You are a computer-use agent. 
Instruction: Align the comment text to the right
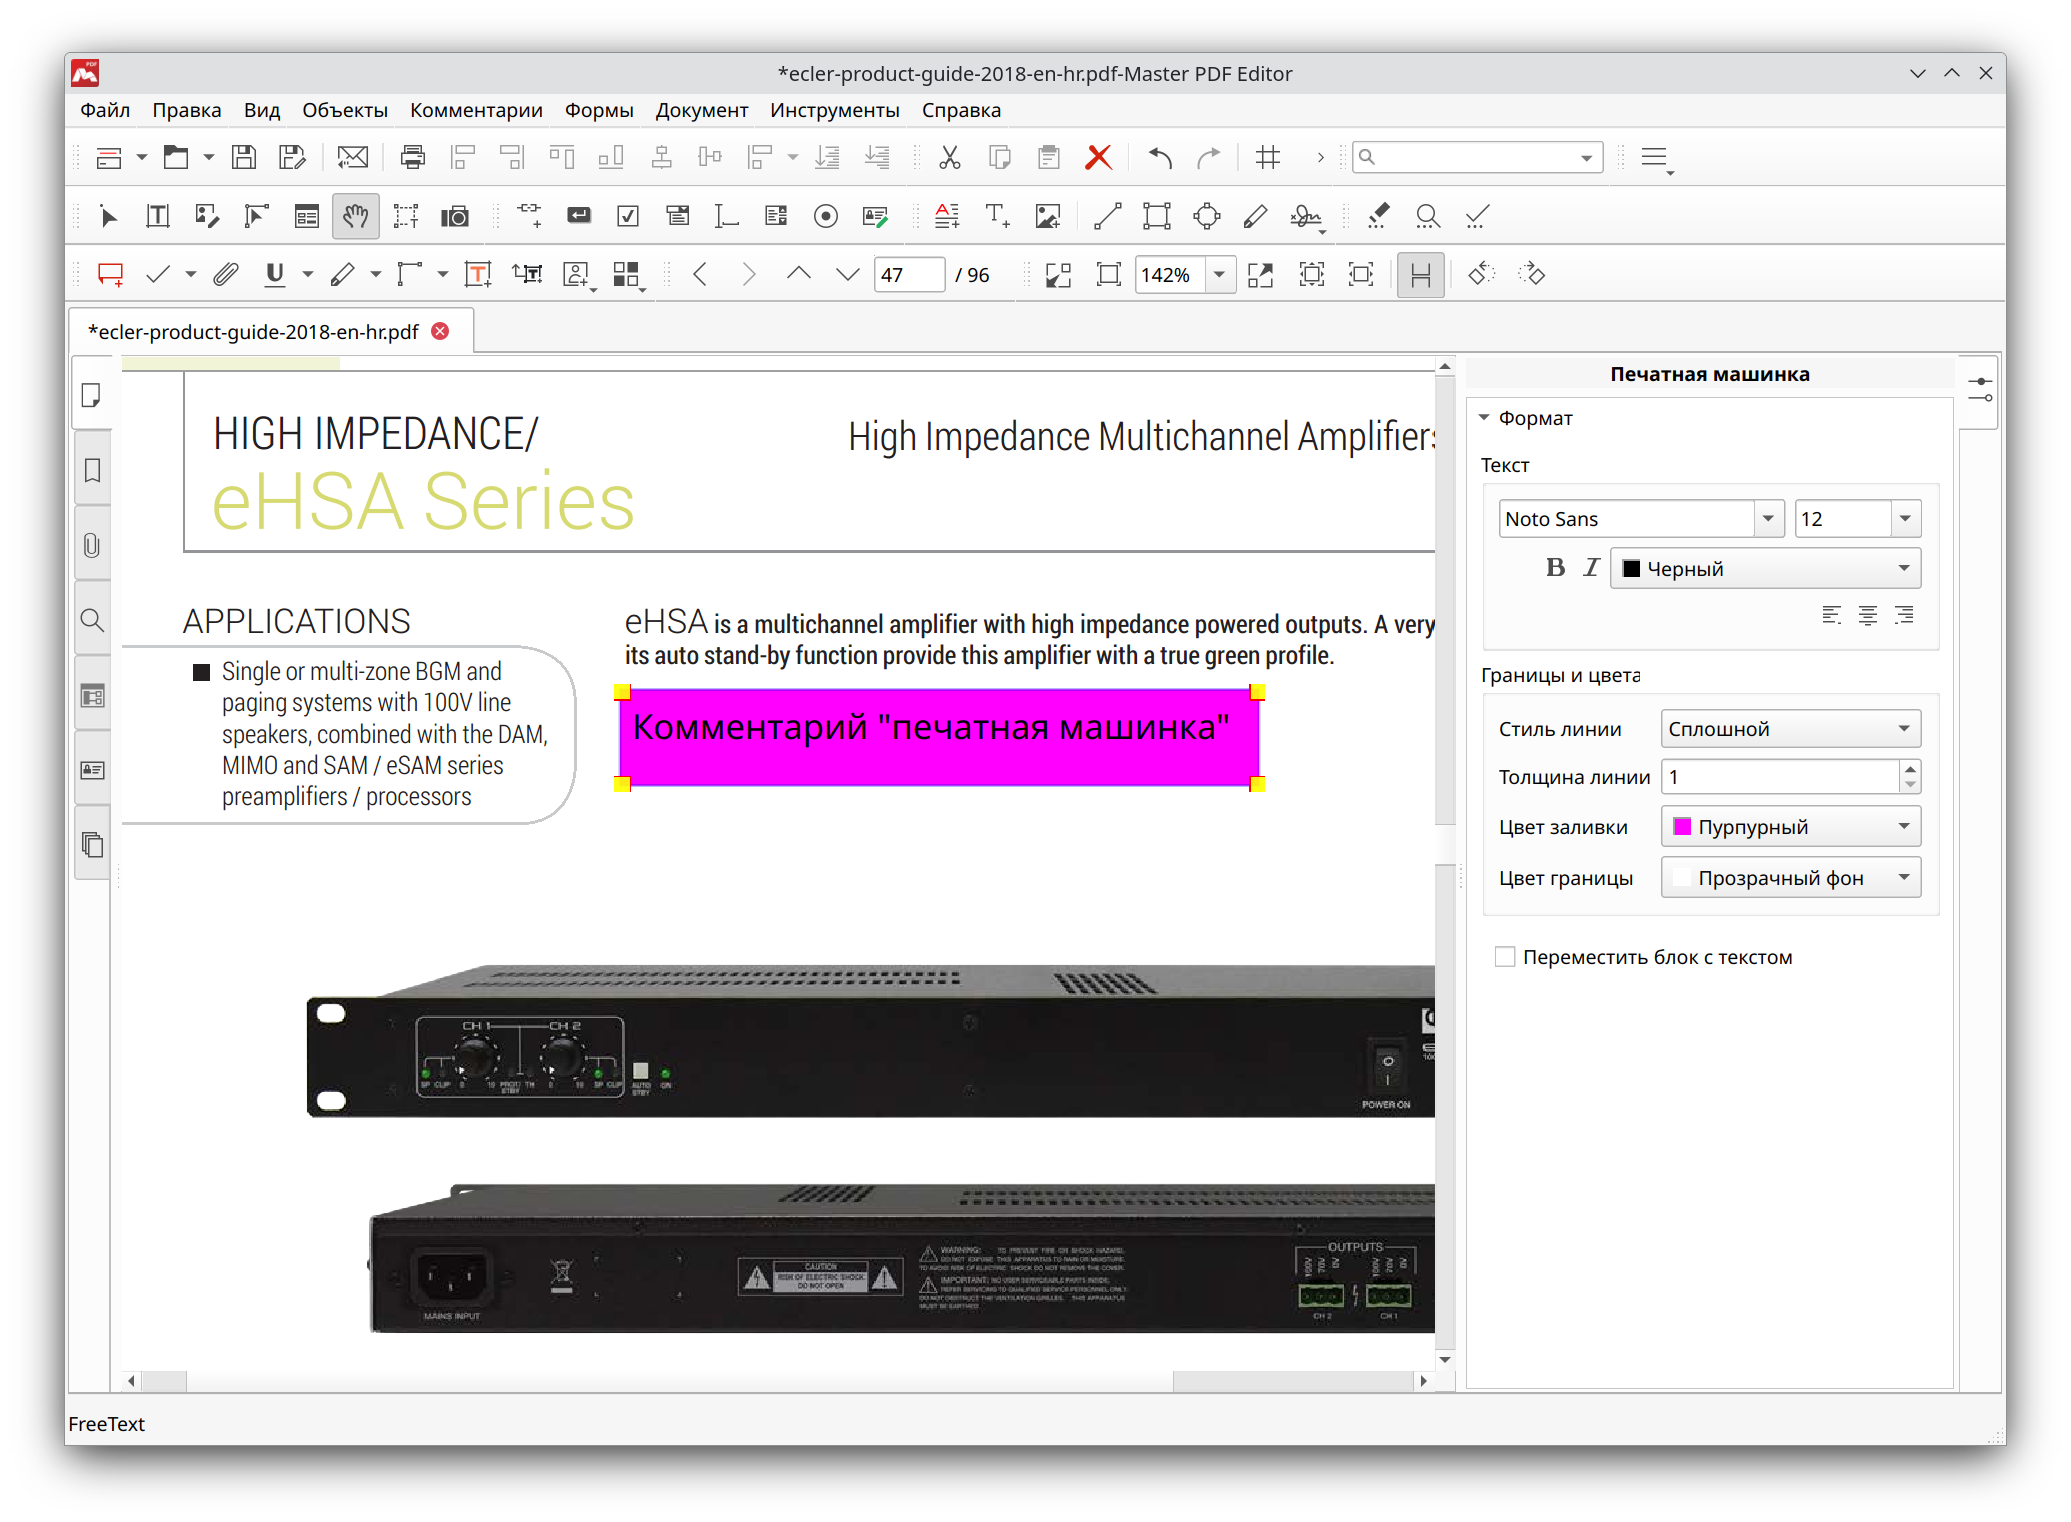tap(1904, 615)
